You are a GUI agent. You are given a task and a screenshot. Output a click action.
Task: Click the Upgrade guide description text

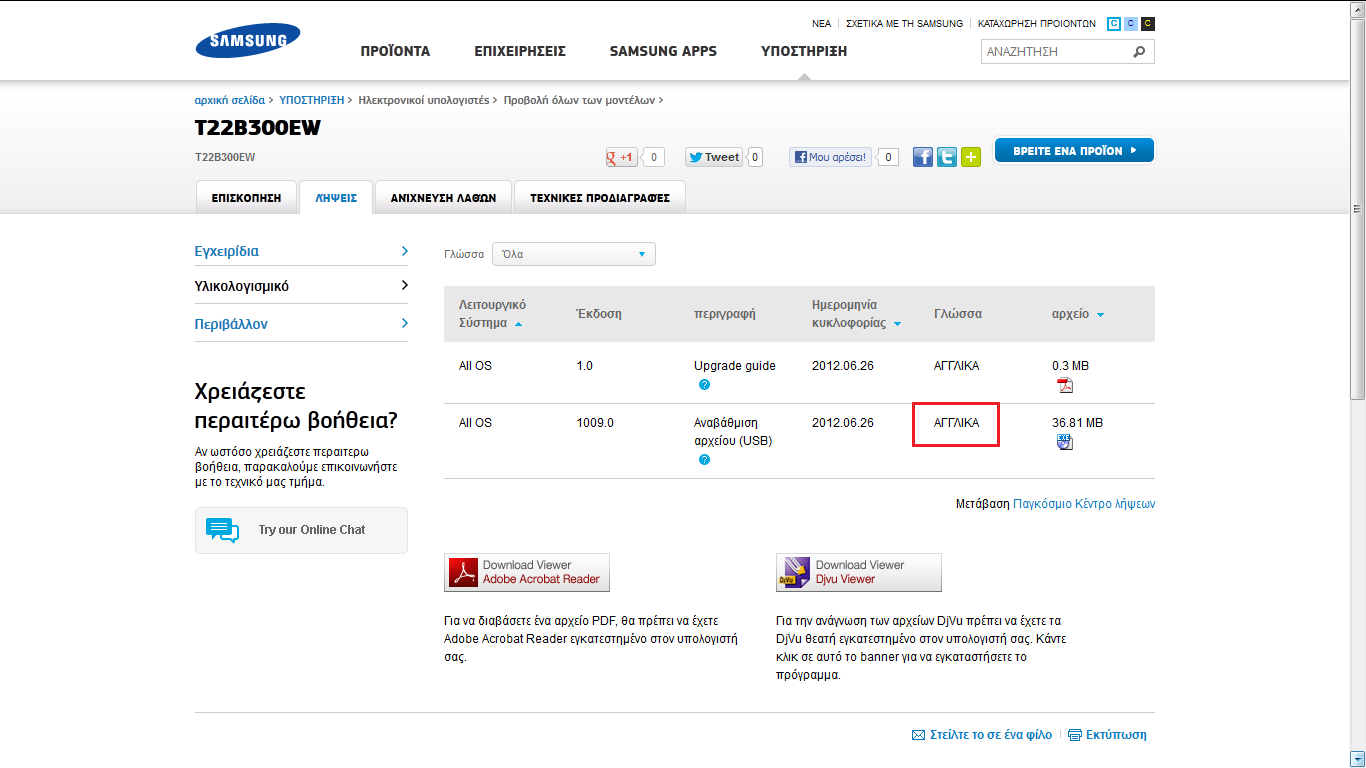pyautogui.click(x=735, y=366)
